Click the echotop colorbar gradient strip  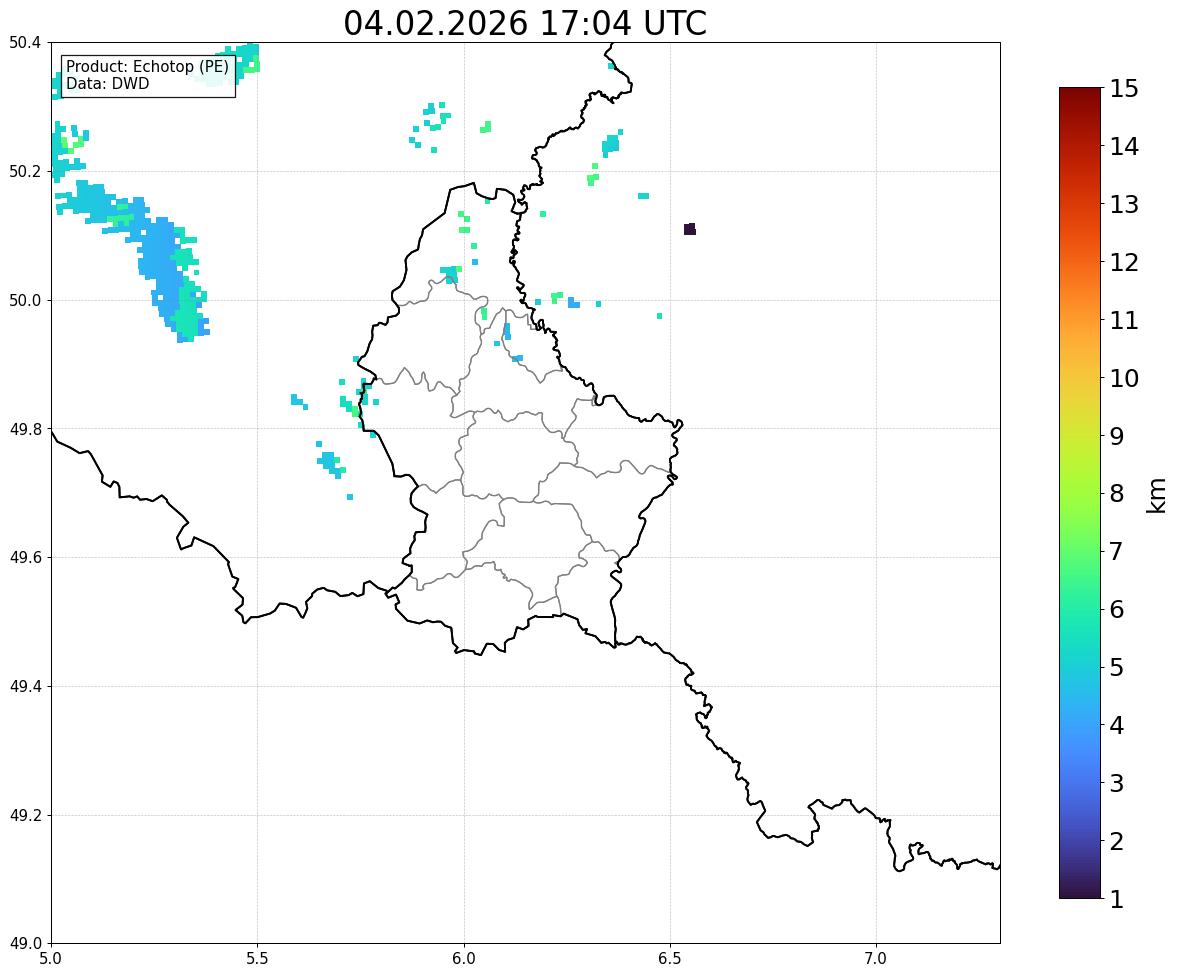pyautogui.click(x=1080, y=493)
